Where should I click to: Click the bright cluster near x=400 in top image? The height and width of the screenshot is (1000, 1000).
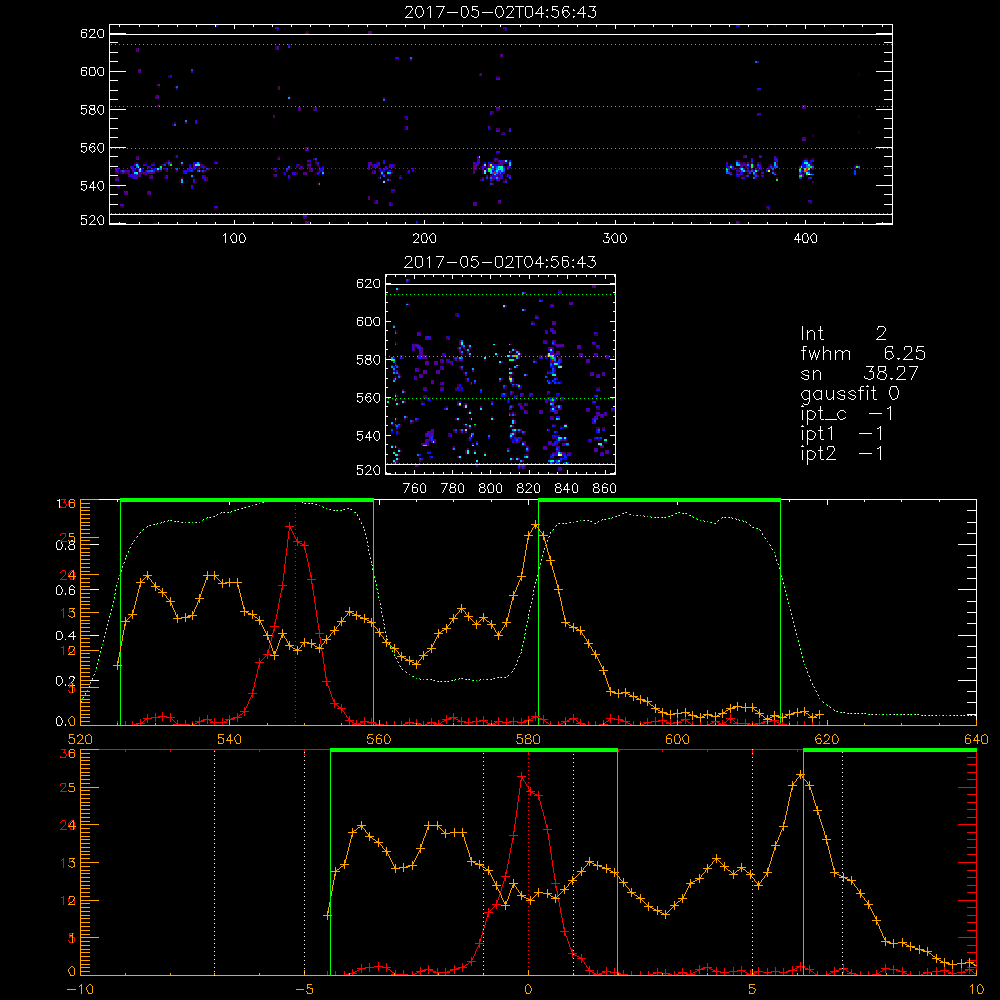coord(807,169)
